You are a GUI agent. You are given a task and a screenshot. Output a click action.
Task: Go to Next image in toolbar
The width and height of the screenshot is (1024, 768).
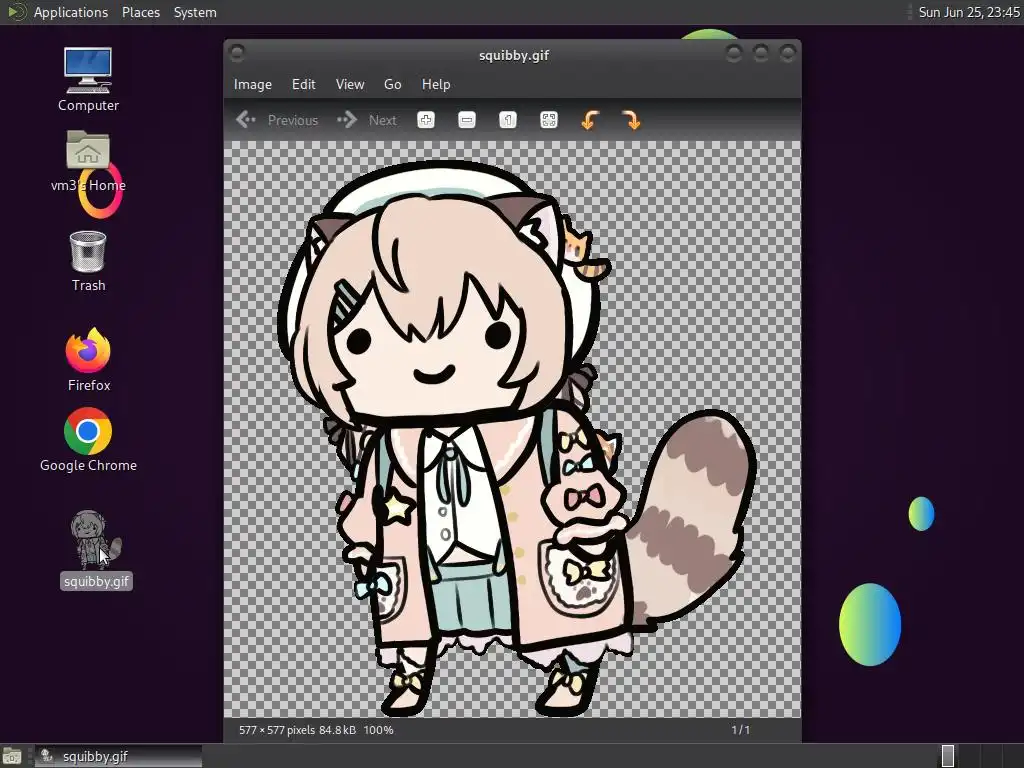366,120
